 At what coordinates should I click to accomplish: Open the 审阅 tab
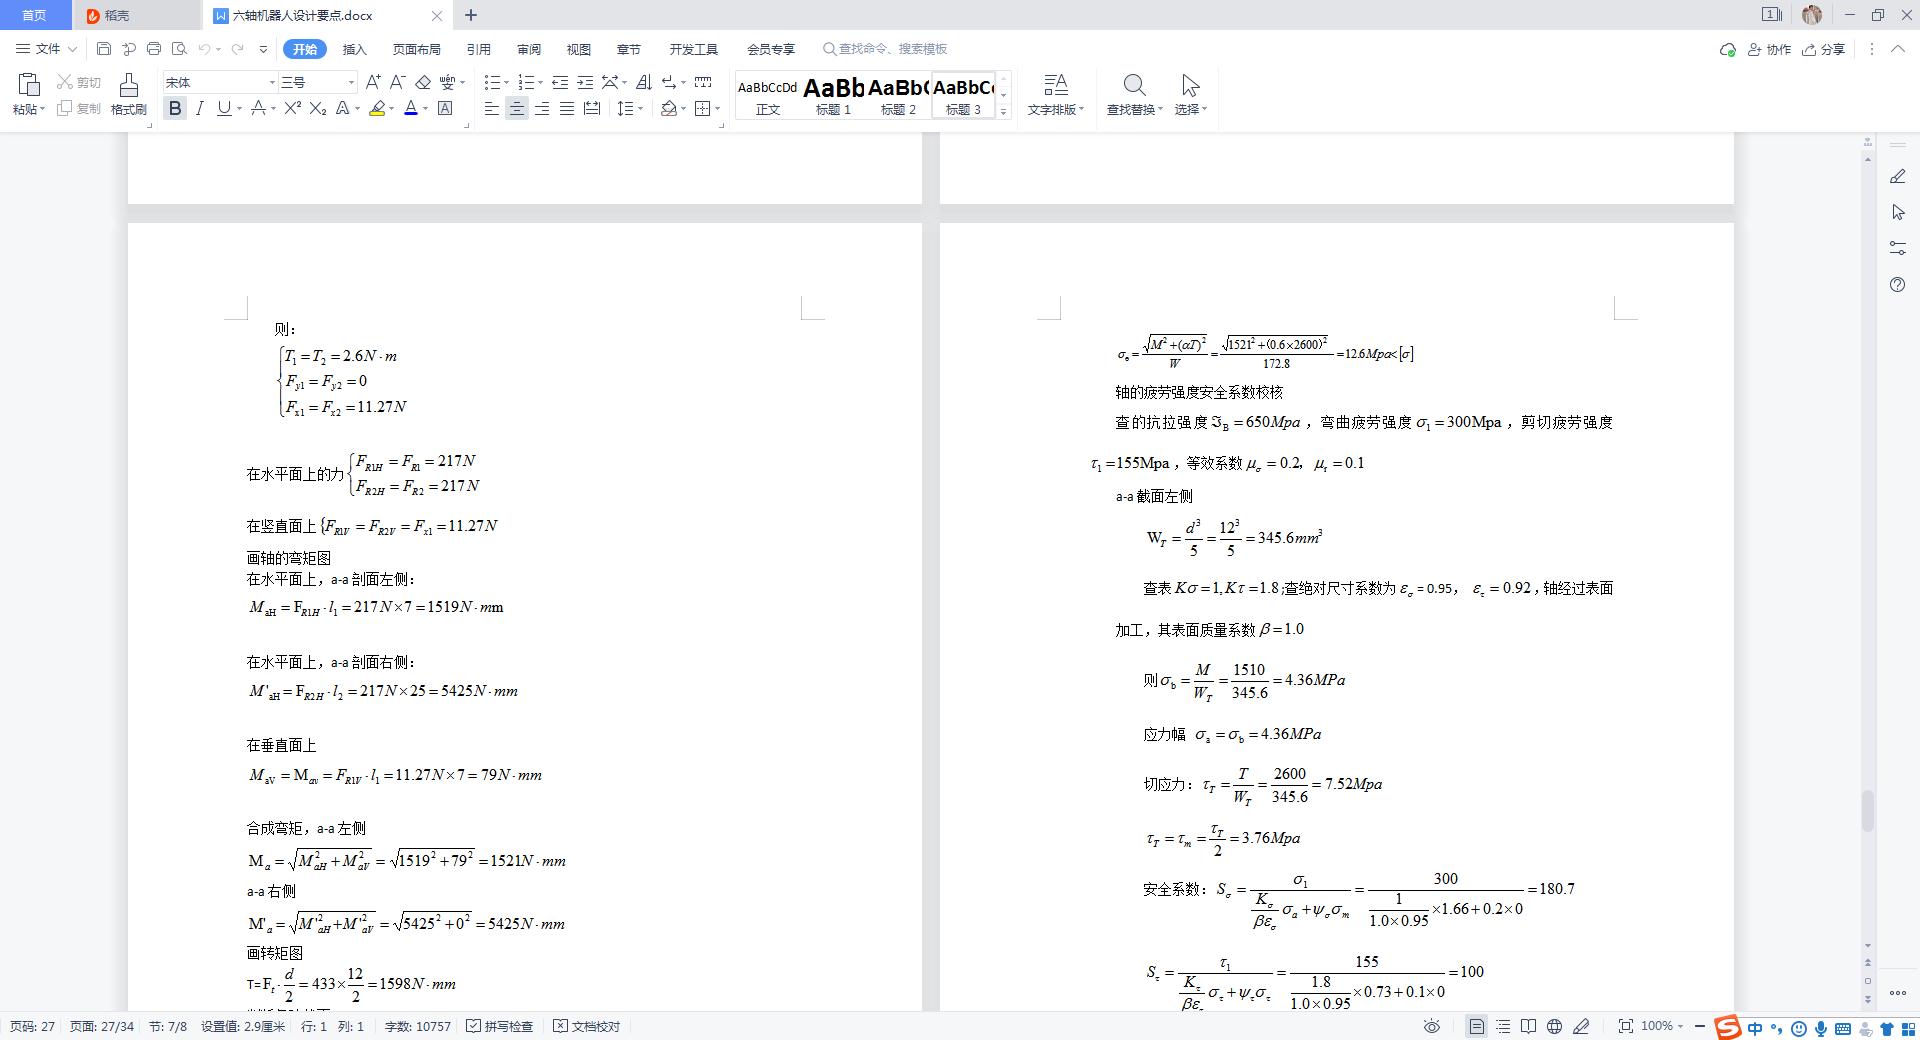click(x=529, y=49)
